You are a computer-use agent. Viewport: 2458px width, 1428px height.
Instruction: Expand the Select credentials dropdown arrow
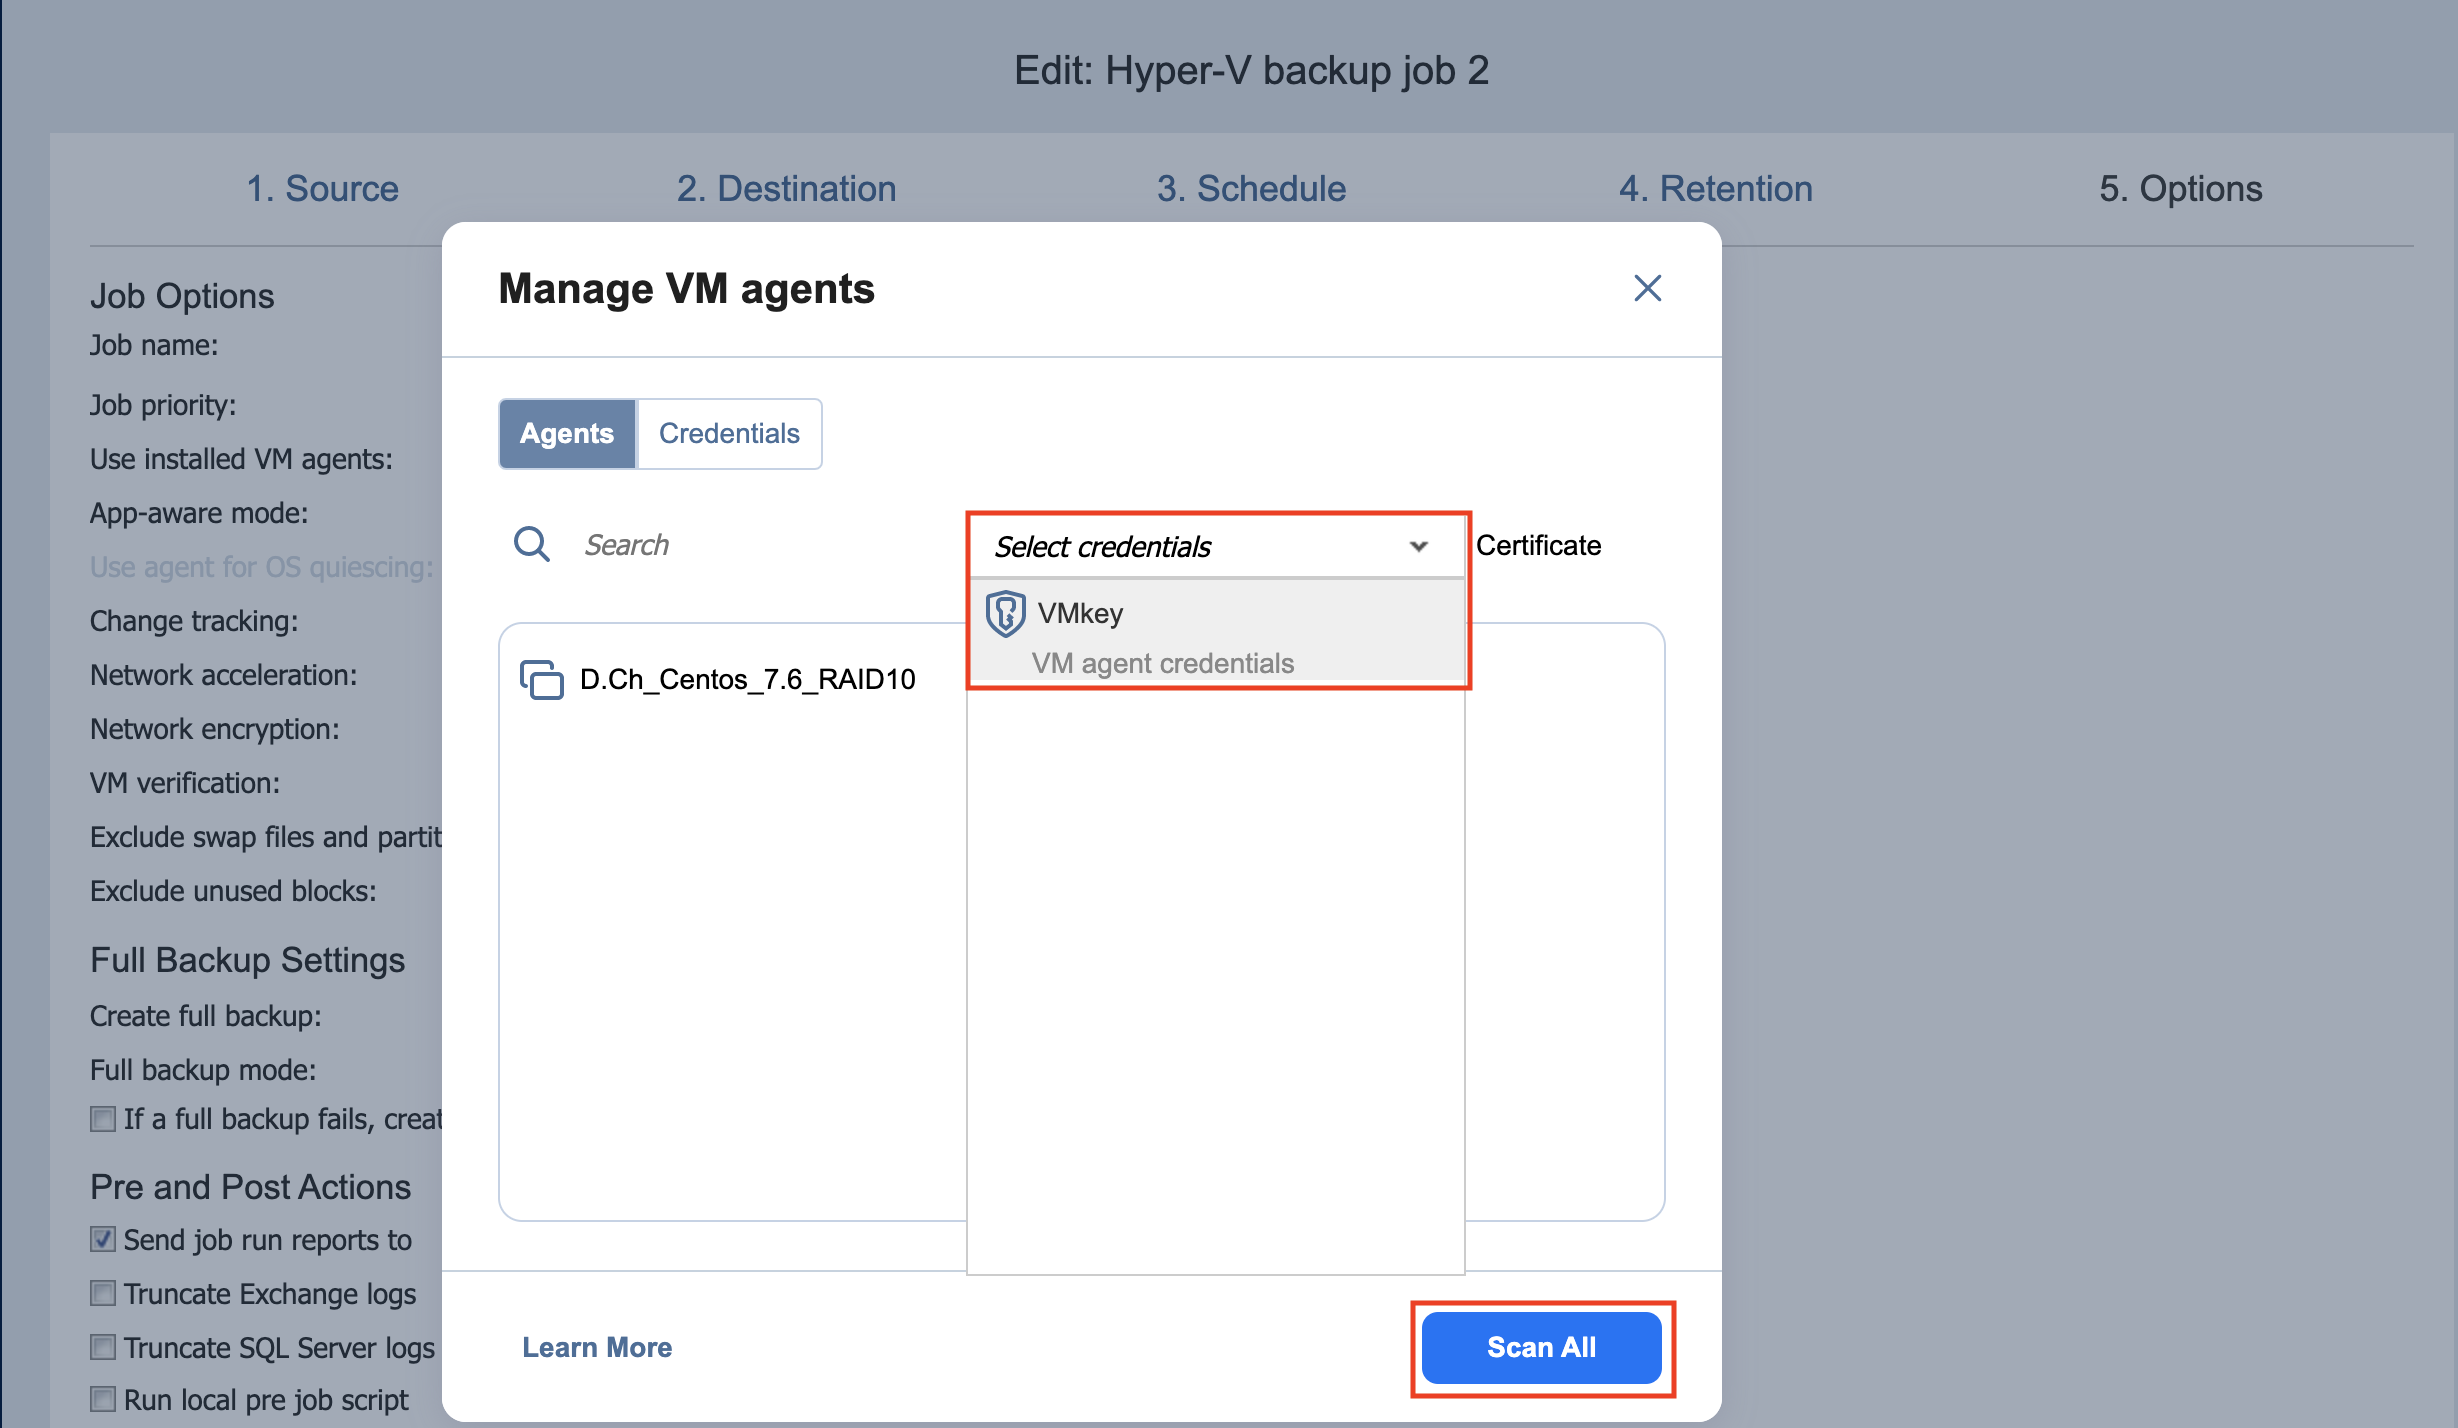coord(1418,546)
